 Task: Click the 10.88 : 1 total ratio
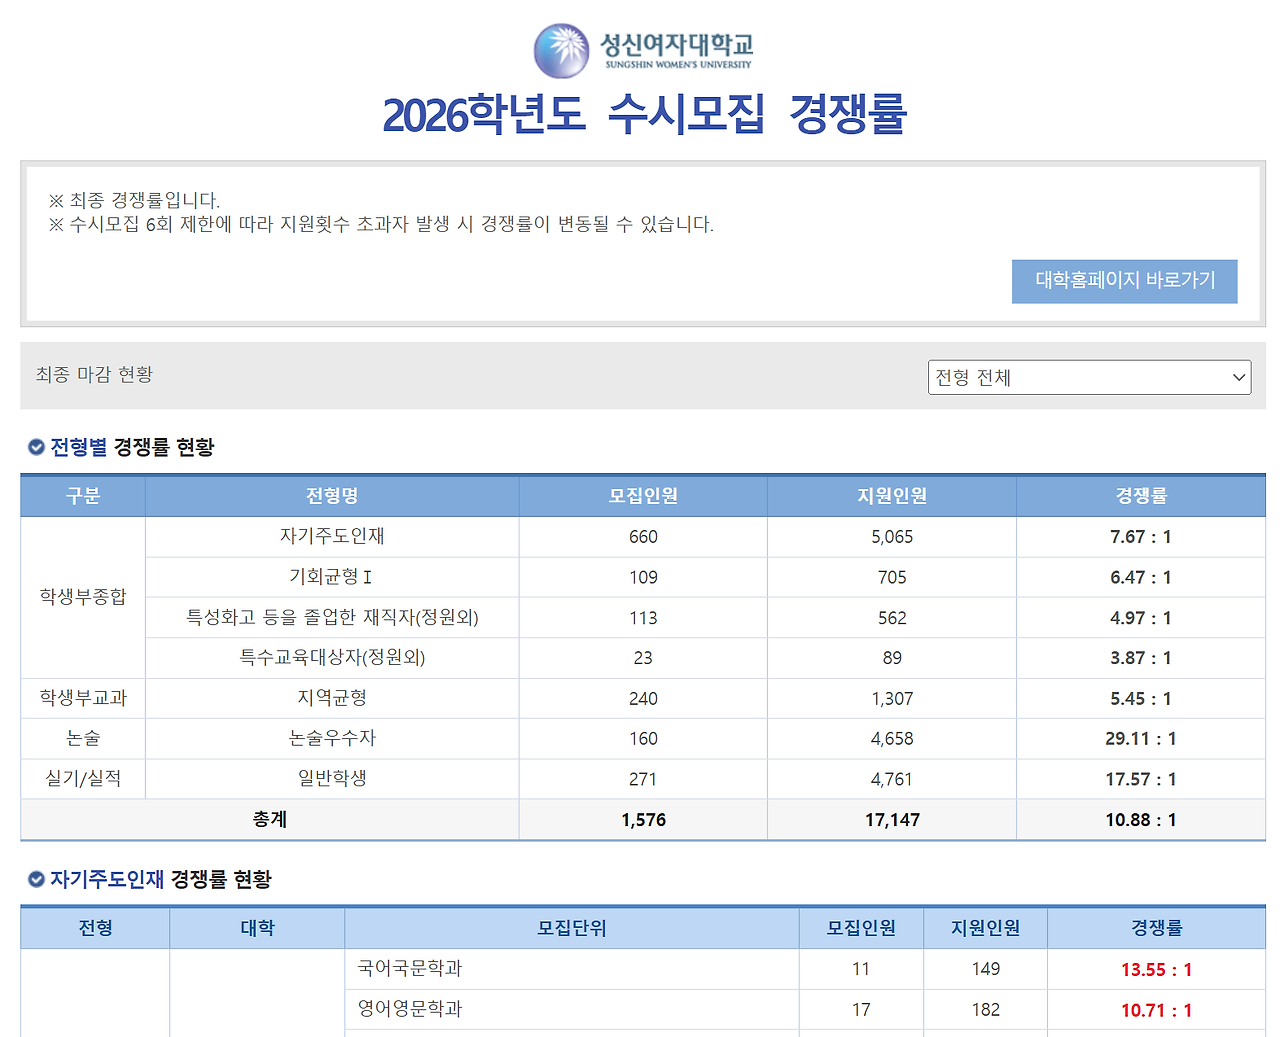tap(1141, 820)
